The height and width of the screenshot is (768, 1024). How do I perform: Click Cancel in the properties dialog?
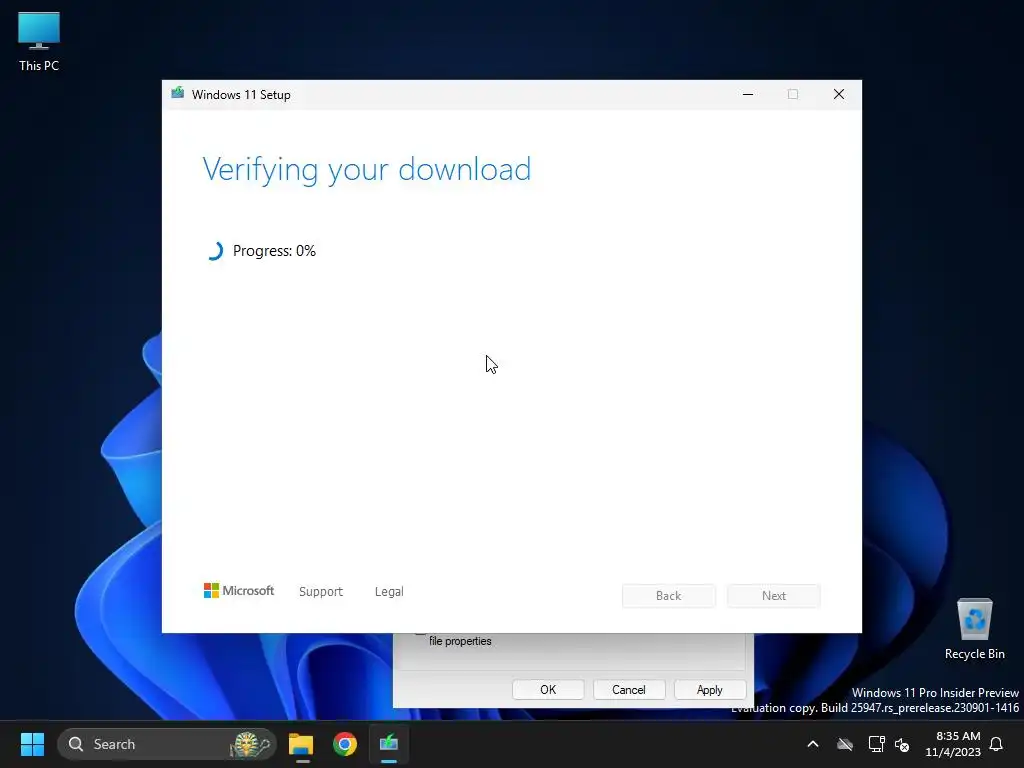point(629,690)
